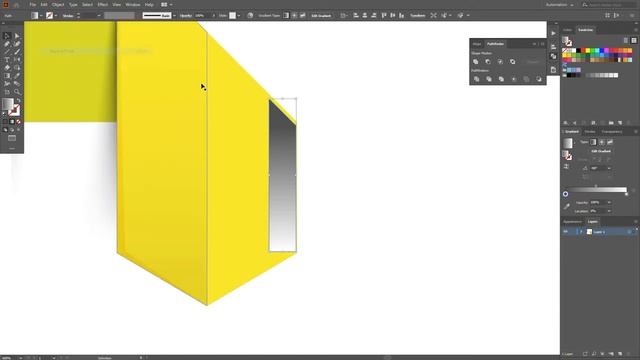
Task: Choose Freeform gradient type in Gradient panel
Action: click(x=610, y=142)
